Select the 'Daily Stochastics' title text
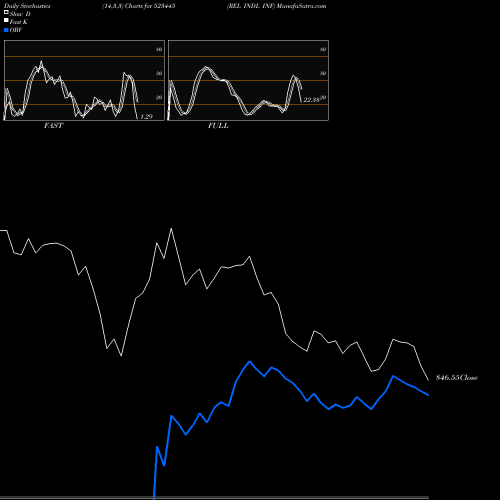The height and width of the screenshot is (500, 500). pos(27,6)
